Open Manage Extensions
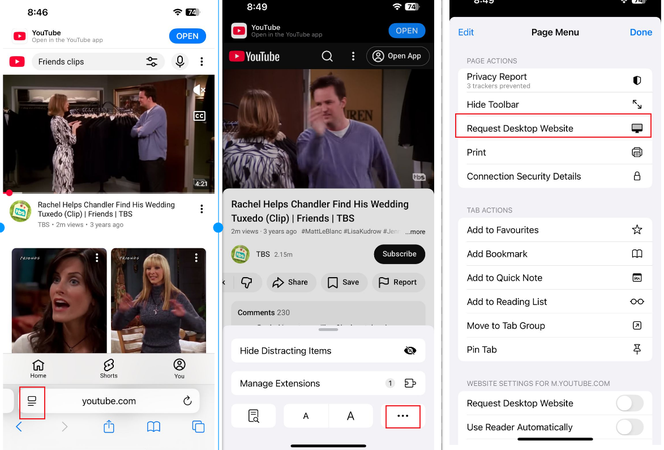 (328, 383)
